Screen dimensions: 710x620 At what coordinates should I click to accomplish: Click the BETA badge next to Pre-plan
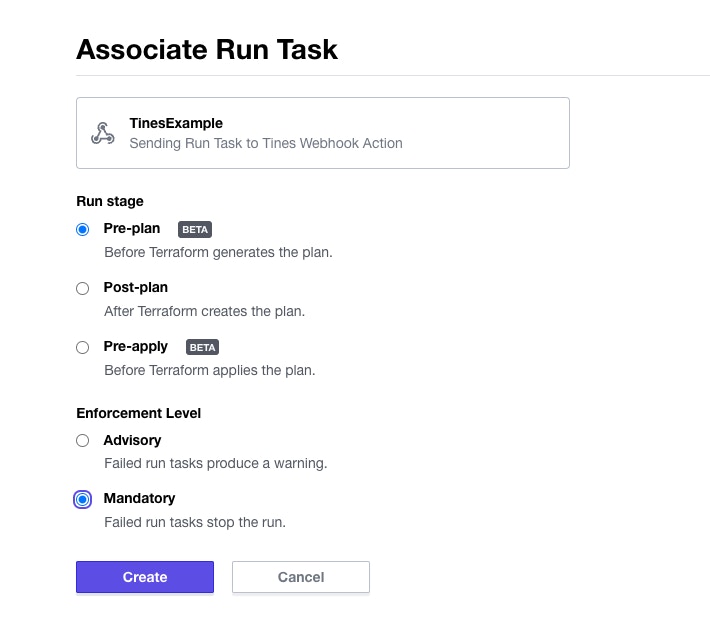[x=195, y=230]
